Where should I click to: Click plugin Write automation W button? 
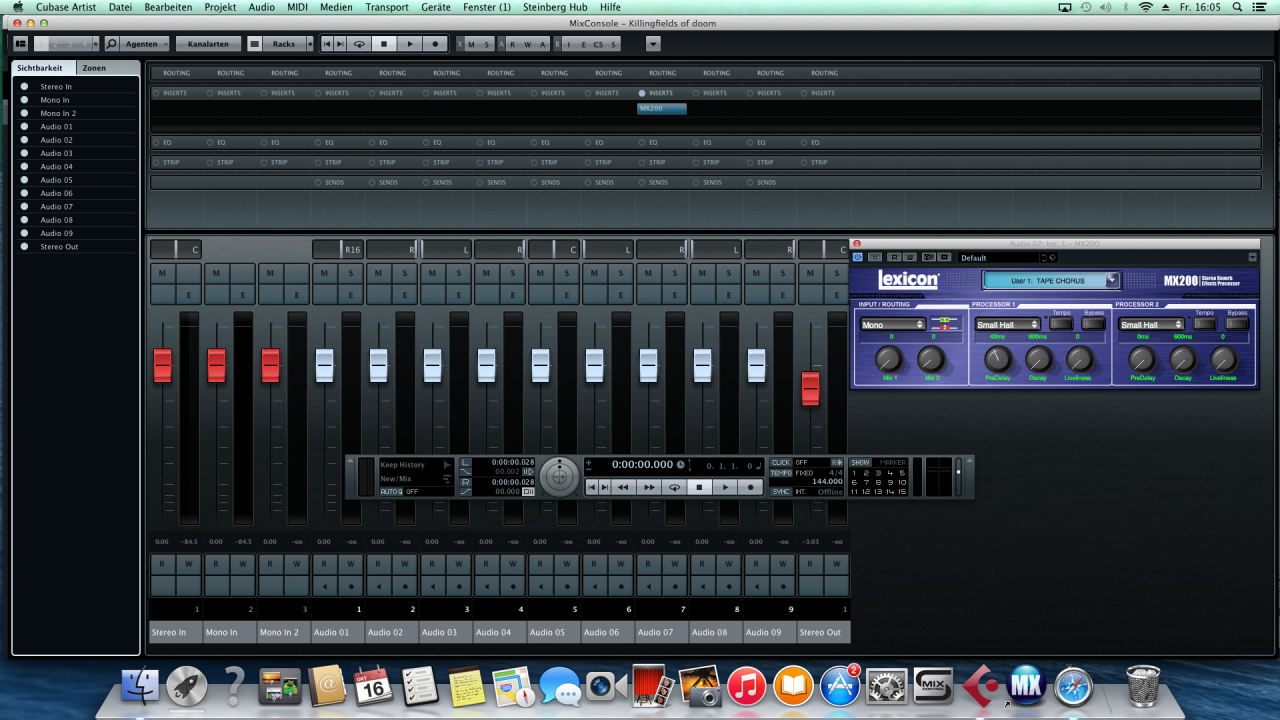(x=908, y=257)
